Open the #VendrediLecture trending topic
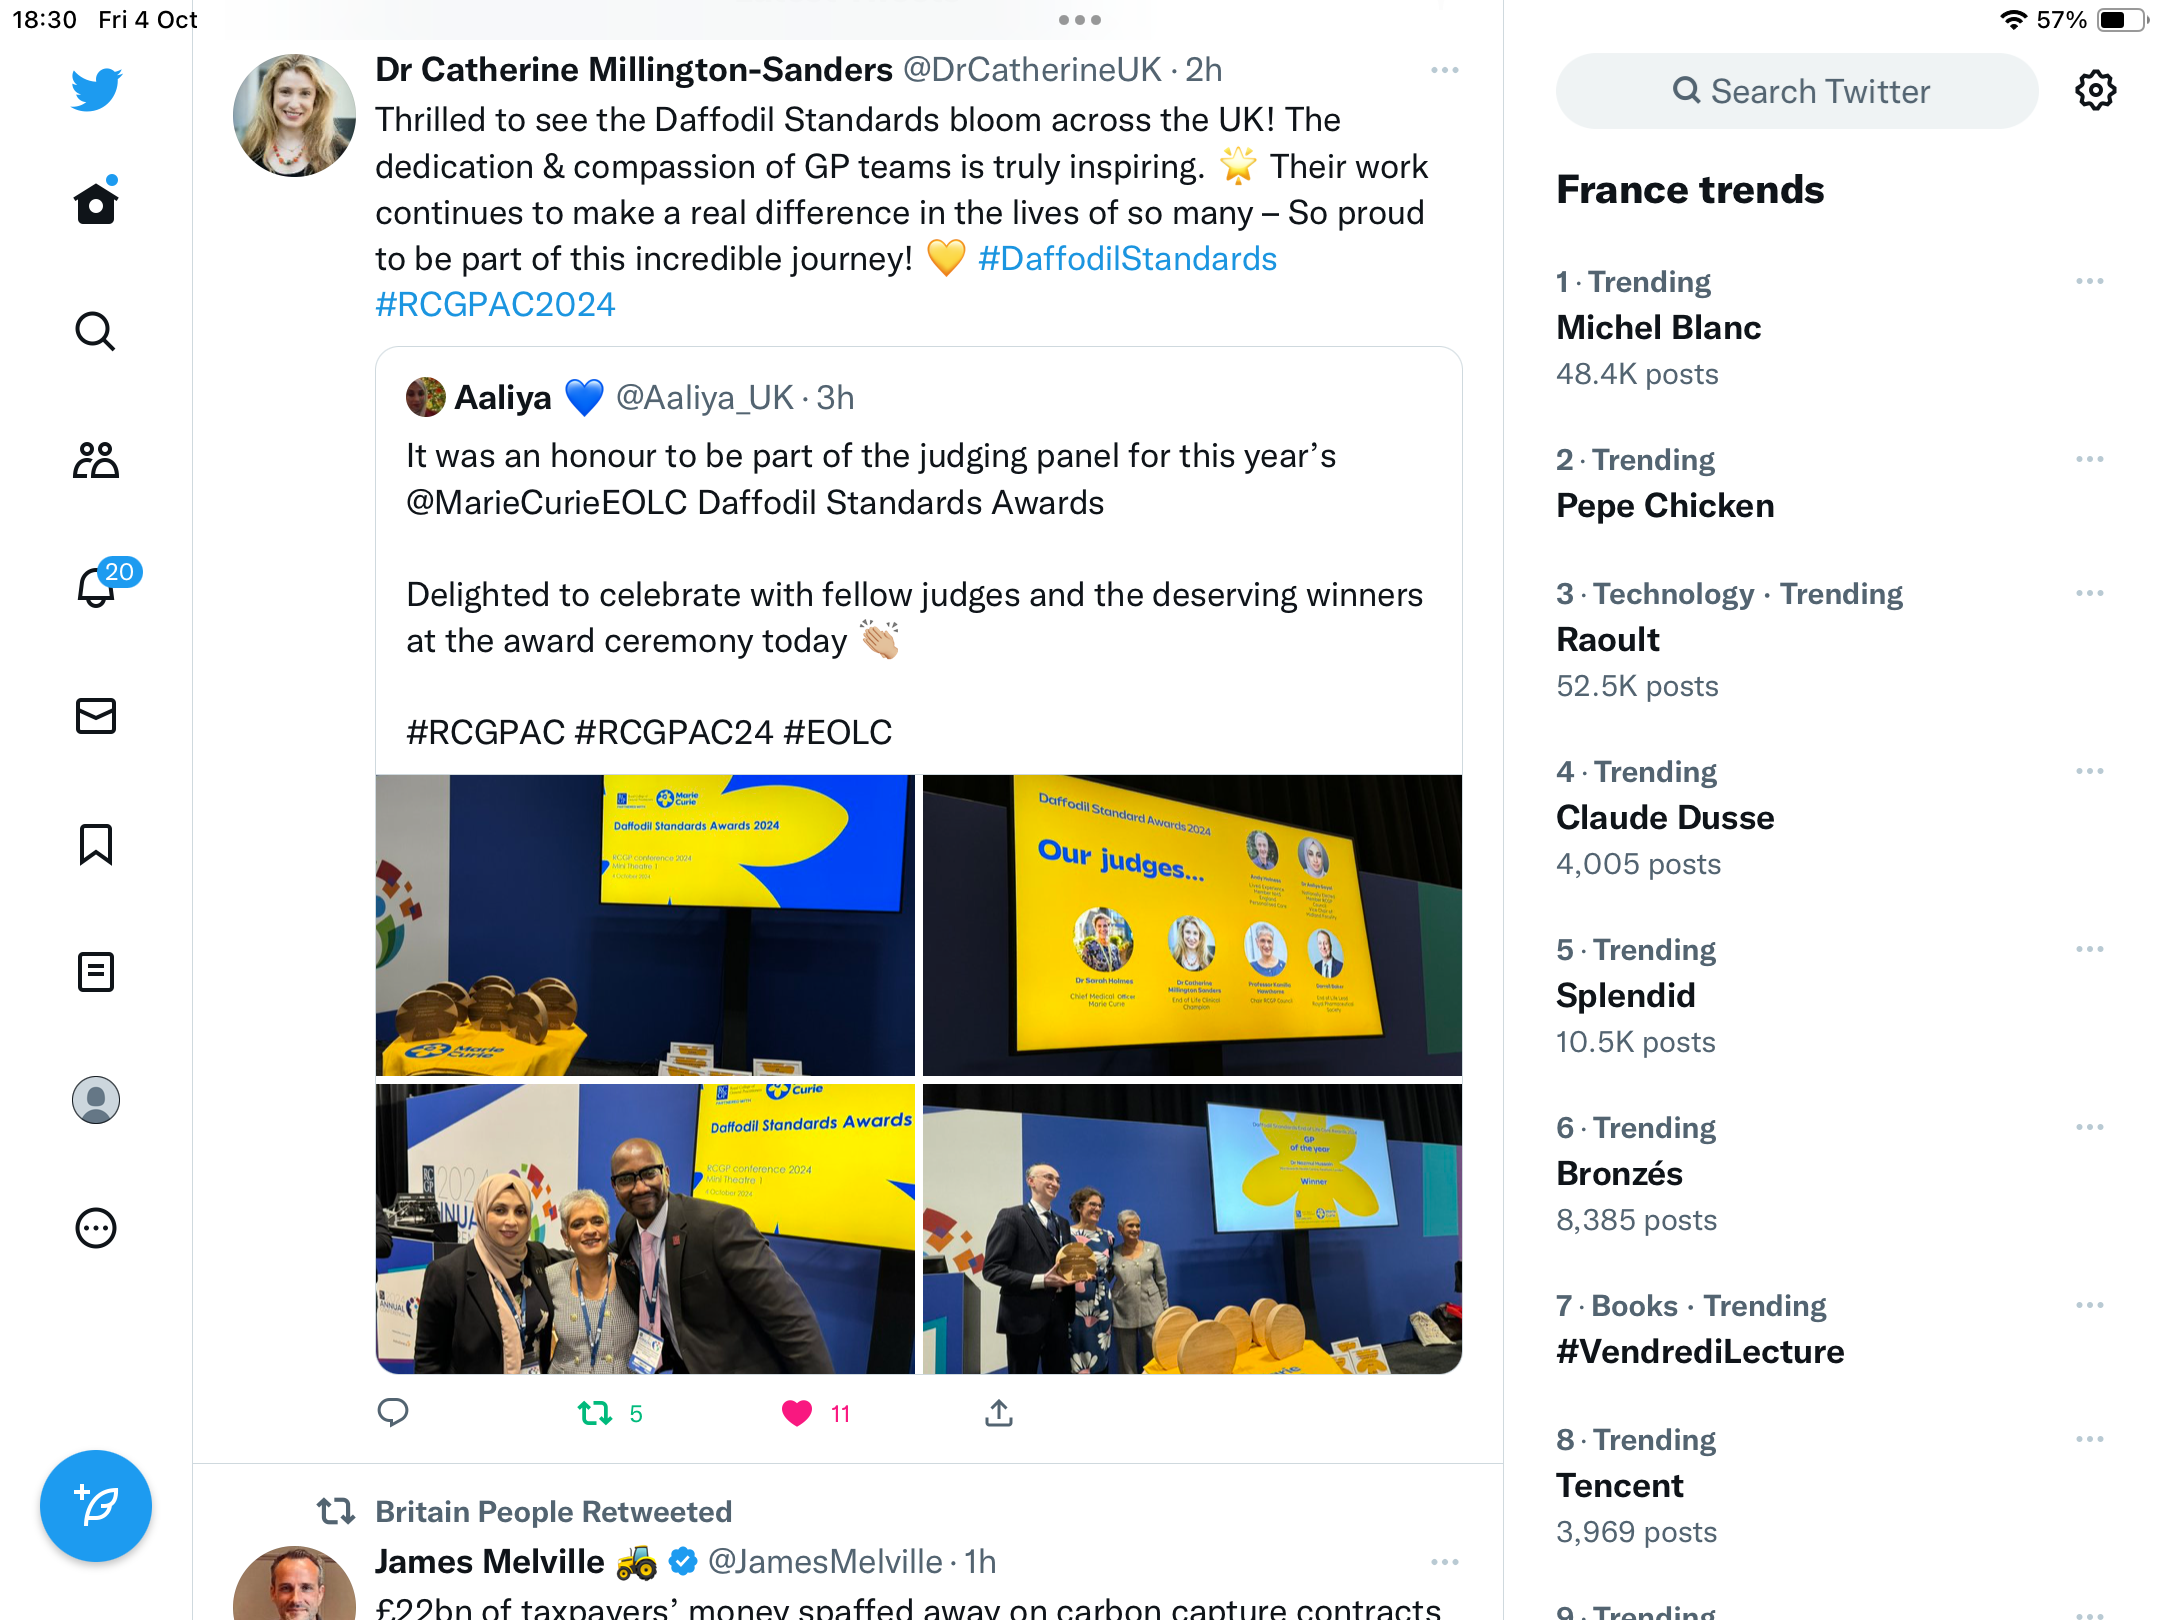This screenshot has width=2160, height=1620. coord(1700,1351)
